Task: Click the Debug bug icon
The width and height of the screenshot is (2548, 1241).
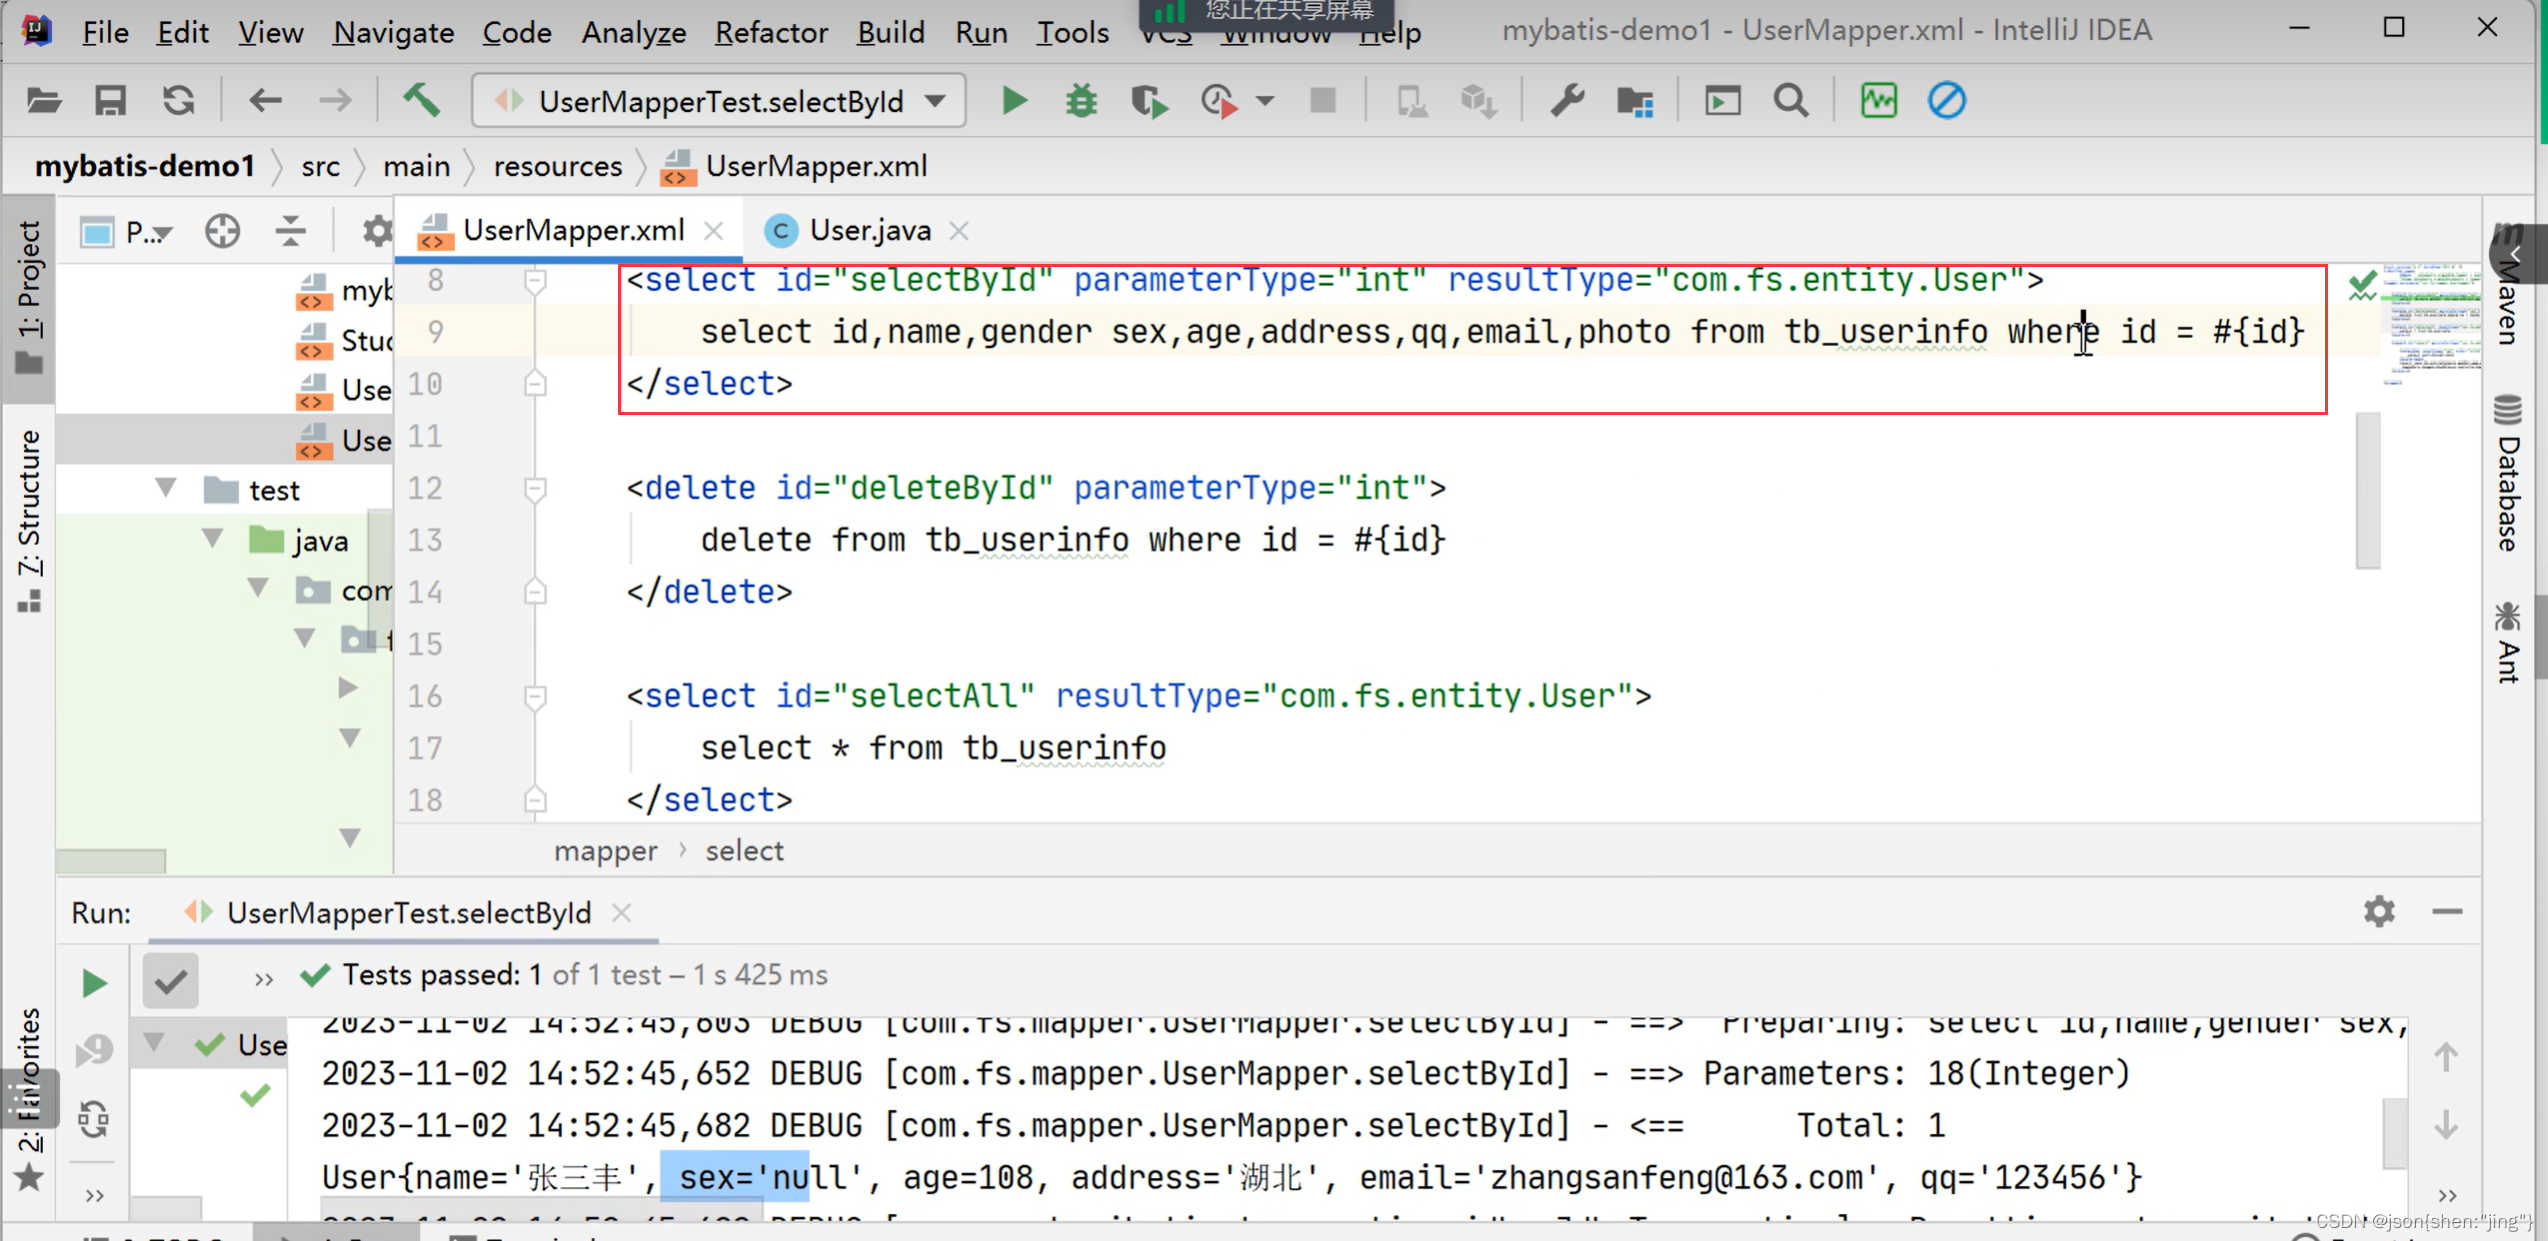Action: [x=1081, y=101]
